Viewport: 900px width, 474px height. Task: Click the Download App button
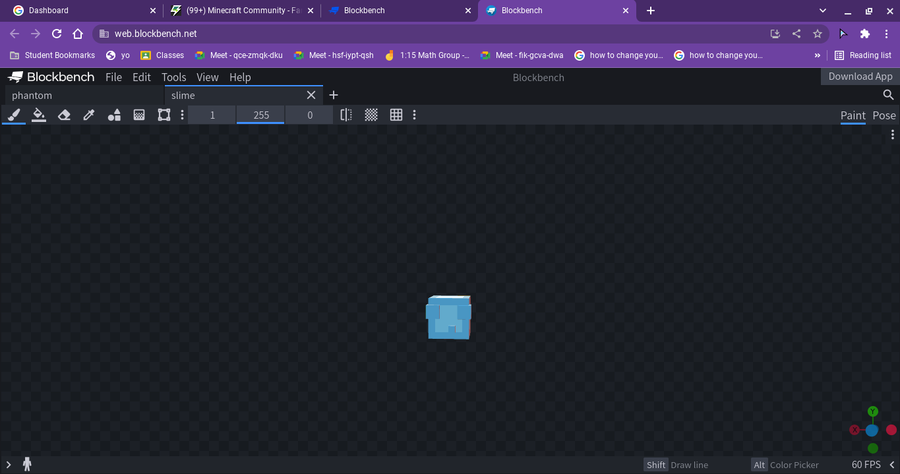tap(860, 76)
